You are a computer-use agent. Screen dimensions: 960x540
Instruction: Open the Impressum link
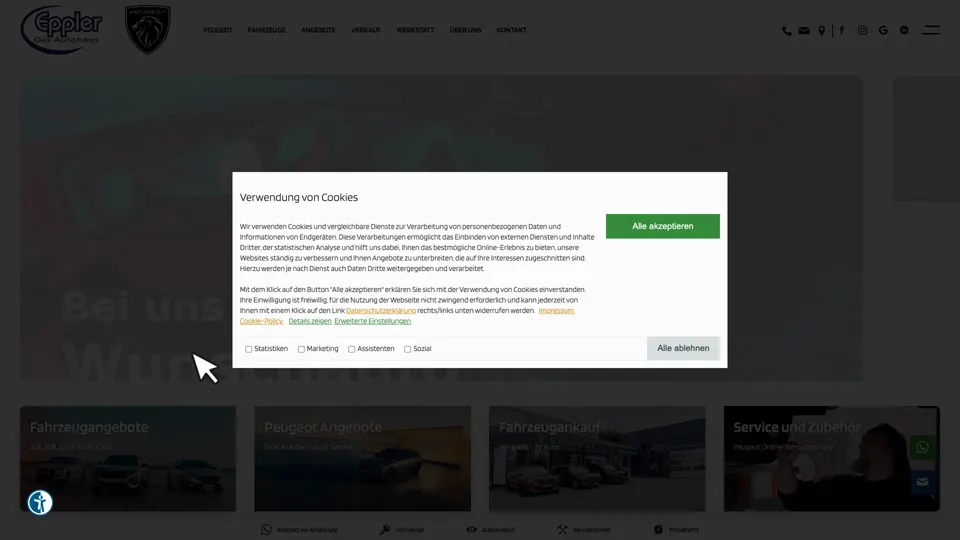click(557, 310)
